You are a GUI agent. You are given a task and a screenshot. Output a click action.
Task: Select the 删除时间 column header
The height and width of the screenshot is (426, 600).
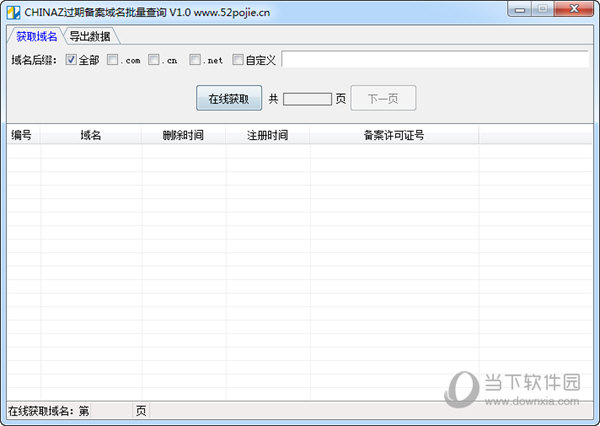point(183,135)
